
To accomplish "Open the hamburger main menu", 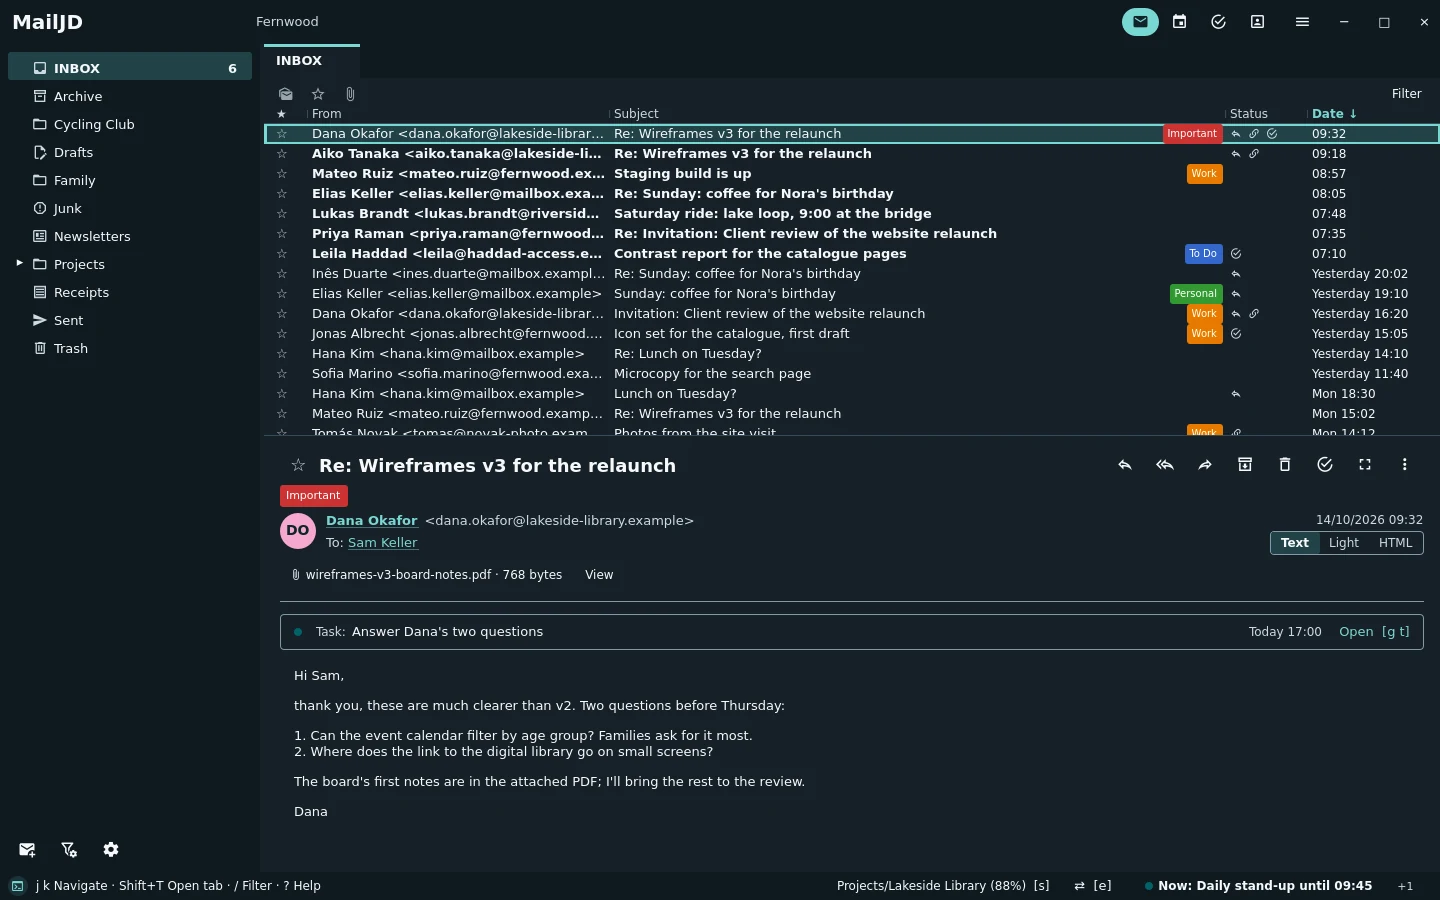I will coord(1302,22).
